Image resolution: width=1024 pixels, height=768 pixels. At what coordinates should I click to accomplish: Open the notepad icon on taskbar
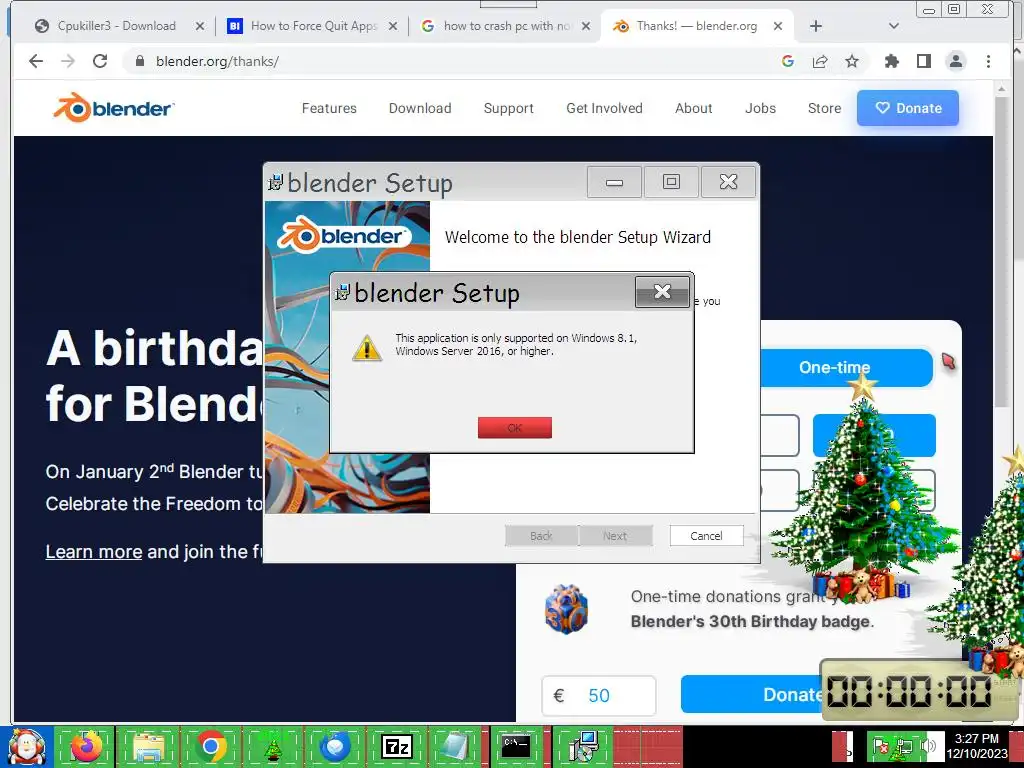[455, 746]
